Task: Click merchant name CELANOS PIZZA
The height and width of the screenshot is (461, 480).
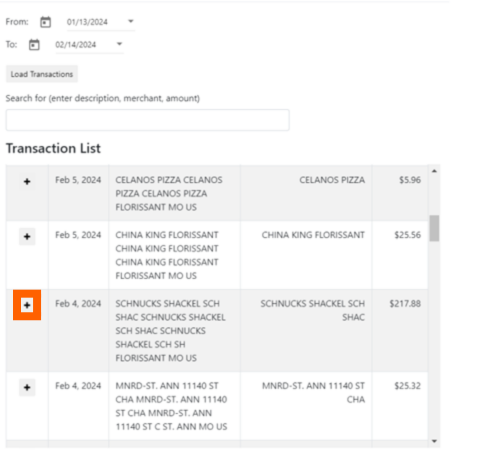Action: click(x=332, y=180)
